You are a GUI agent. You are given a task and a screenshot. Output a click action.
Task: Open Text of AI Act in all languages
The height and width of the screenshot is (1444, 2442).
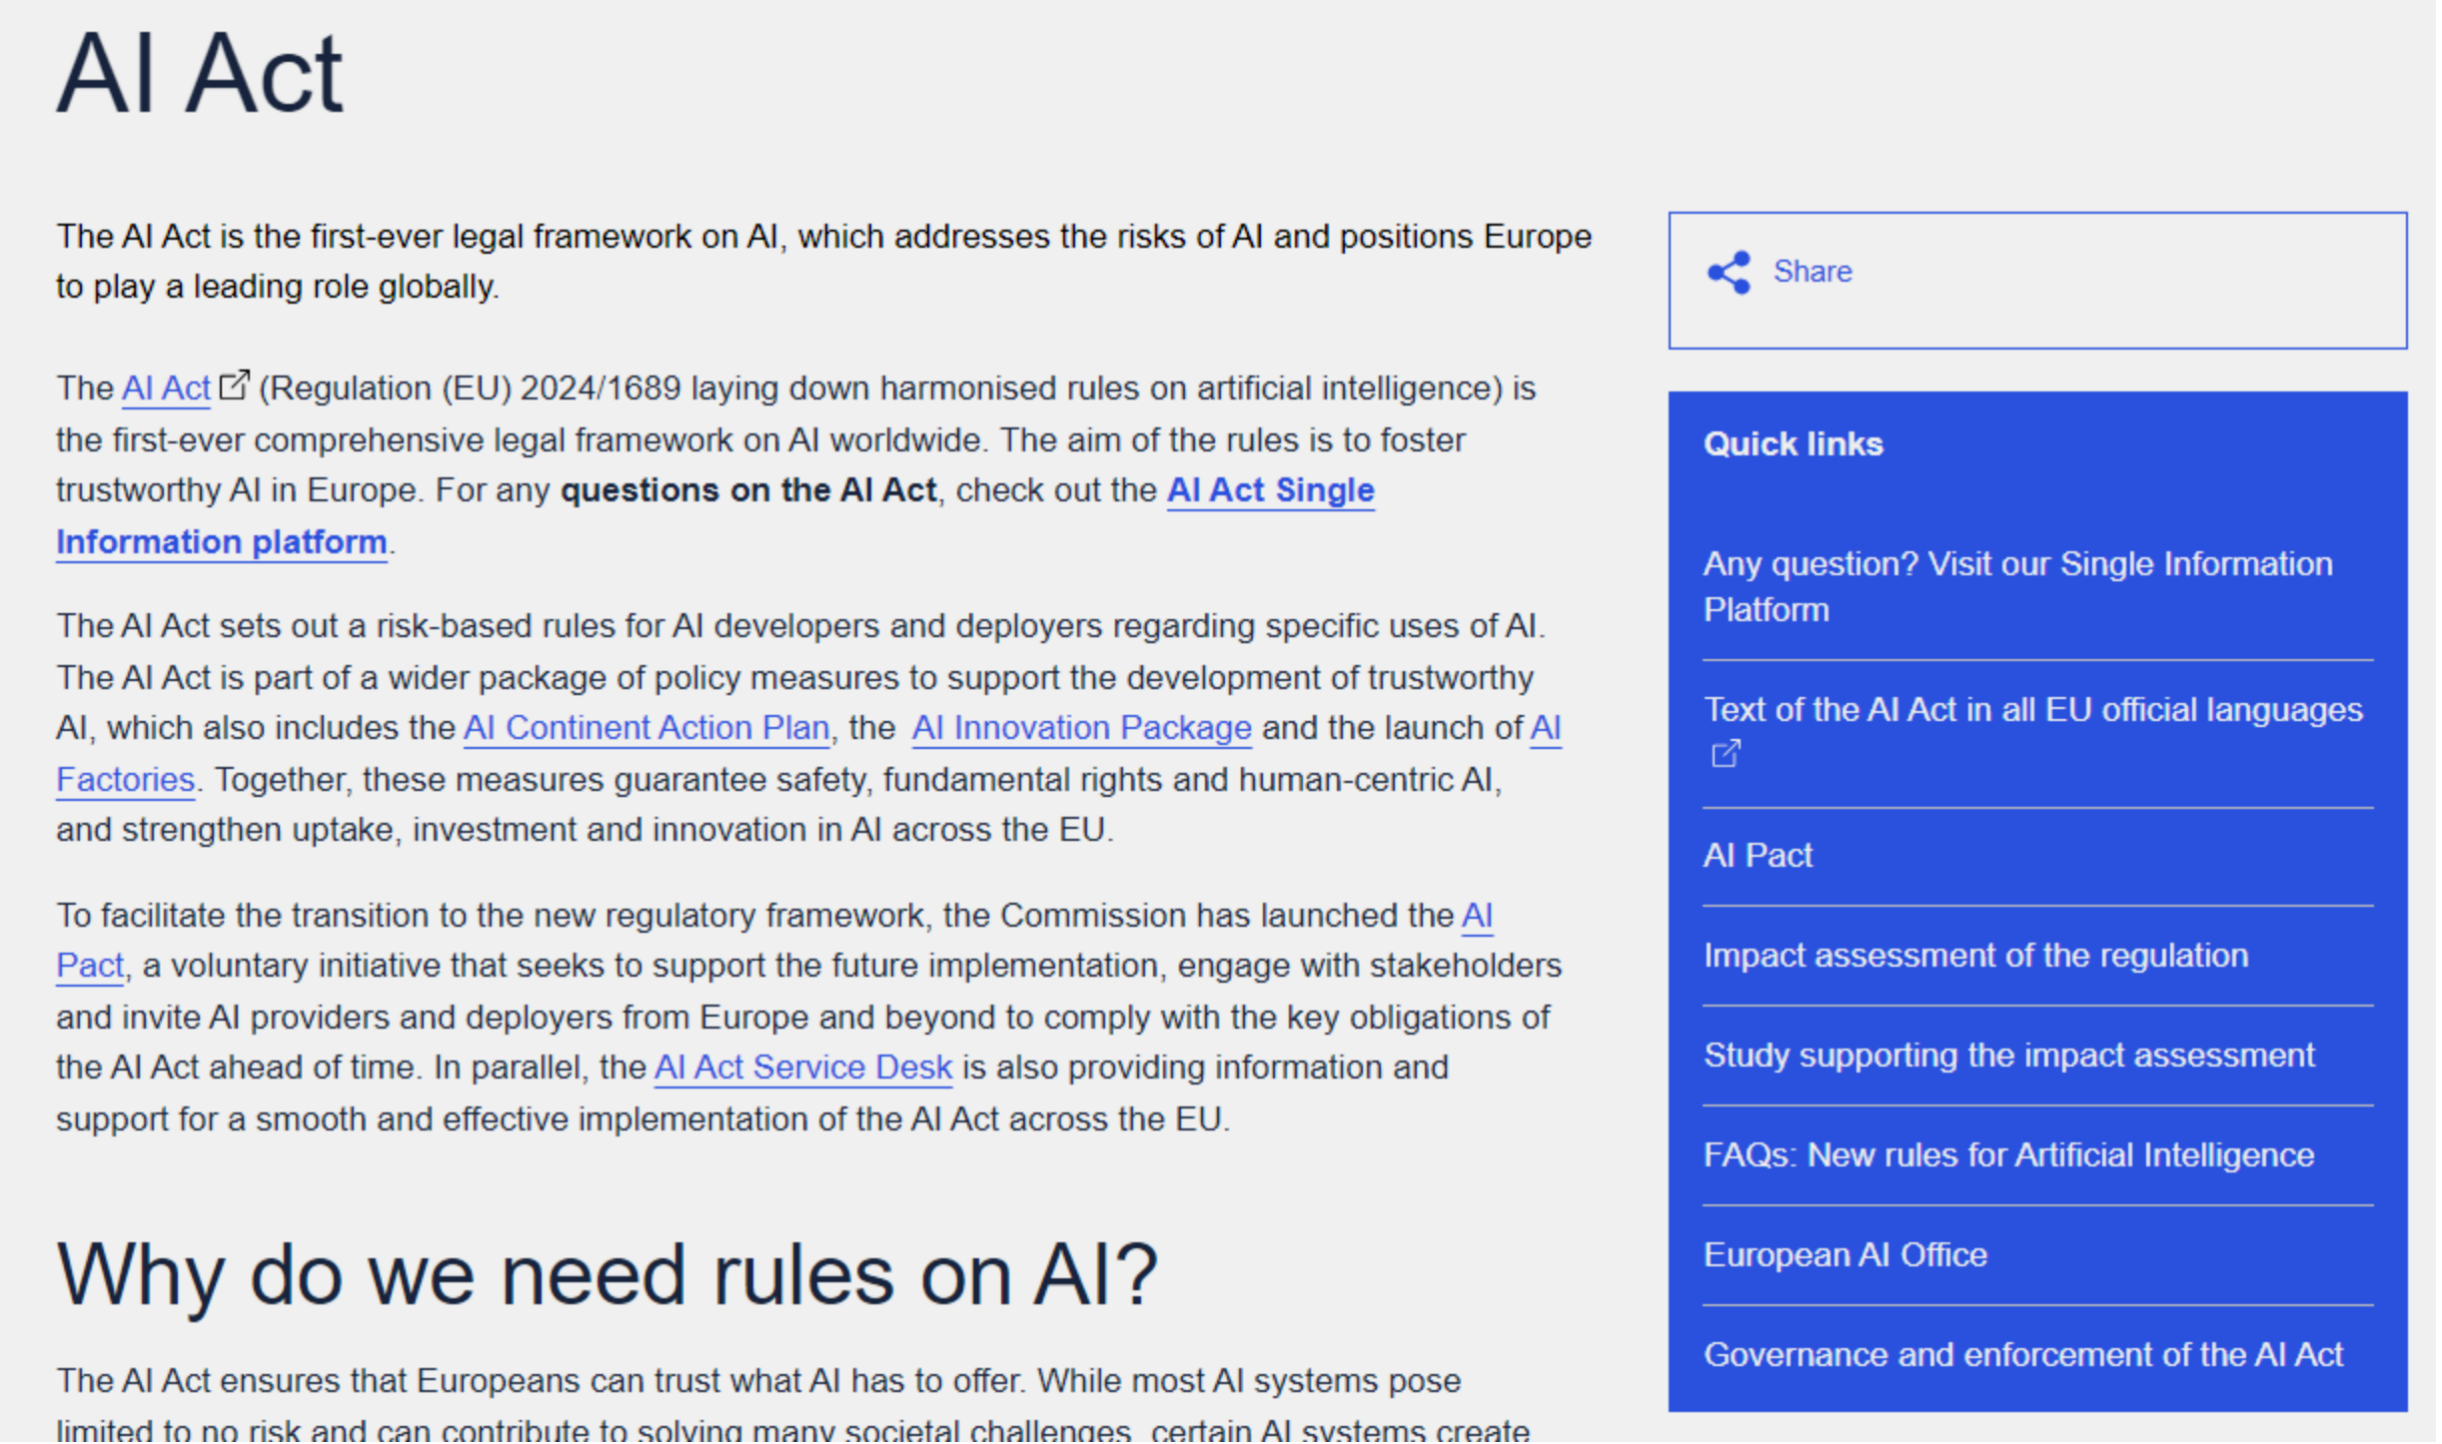coord(2032,710)
